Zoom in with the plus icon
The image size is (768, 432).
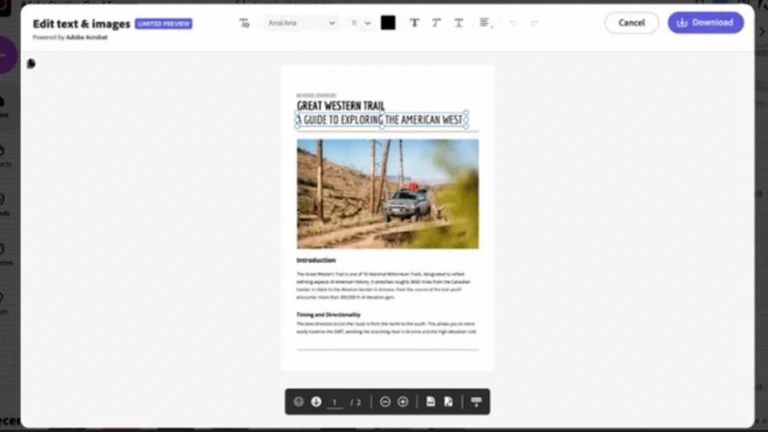(403, 402)
